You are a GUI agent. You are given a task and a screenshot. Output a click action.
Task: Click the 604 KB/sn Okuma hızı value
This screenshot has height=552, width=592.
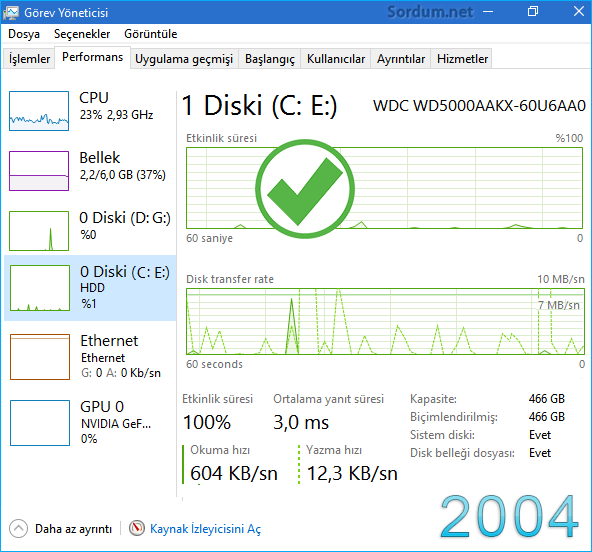pyautogui.click(x=234, y=473)
